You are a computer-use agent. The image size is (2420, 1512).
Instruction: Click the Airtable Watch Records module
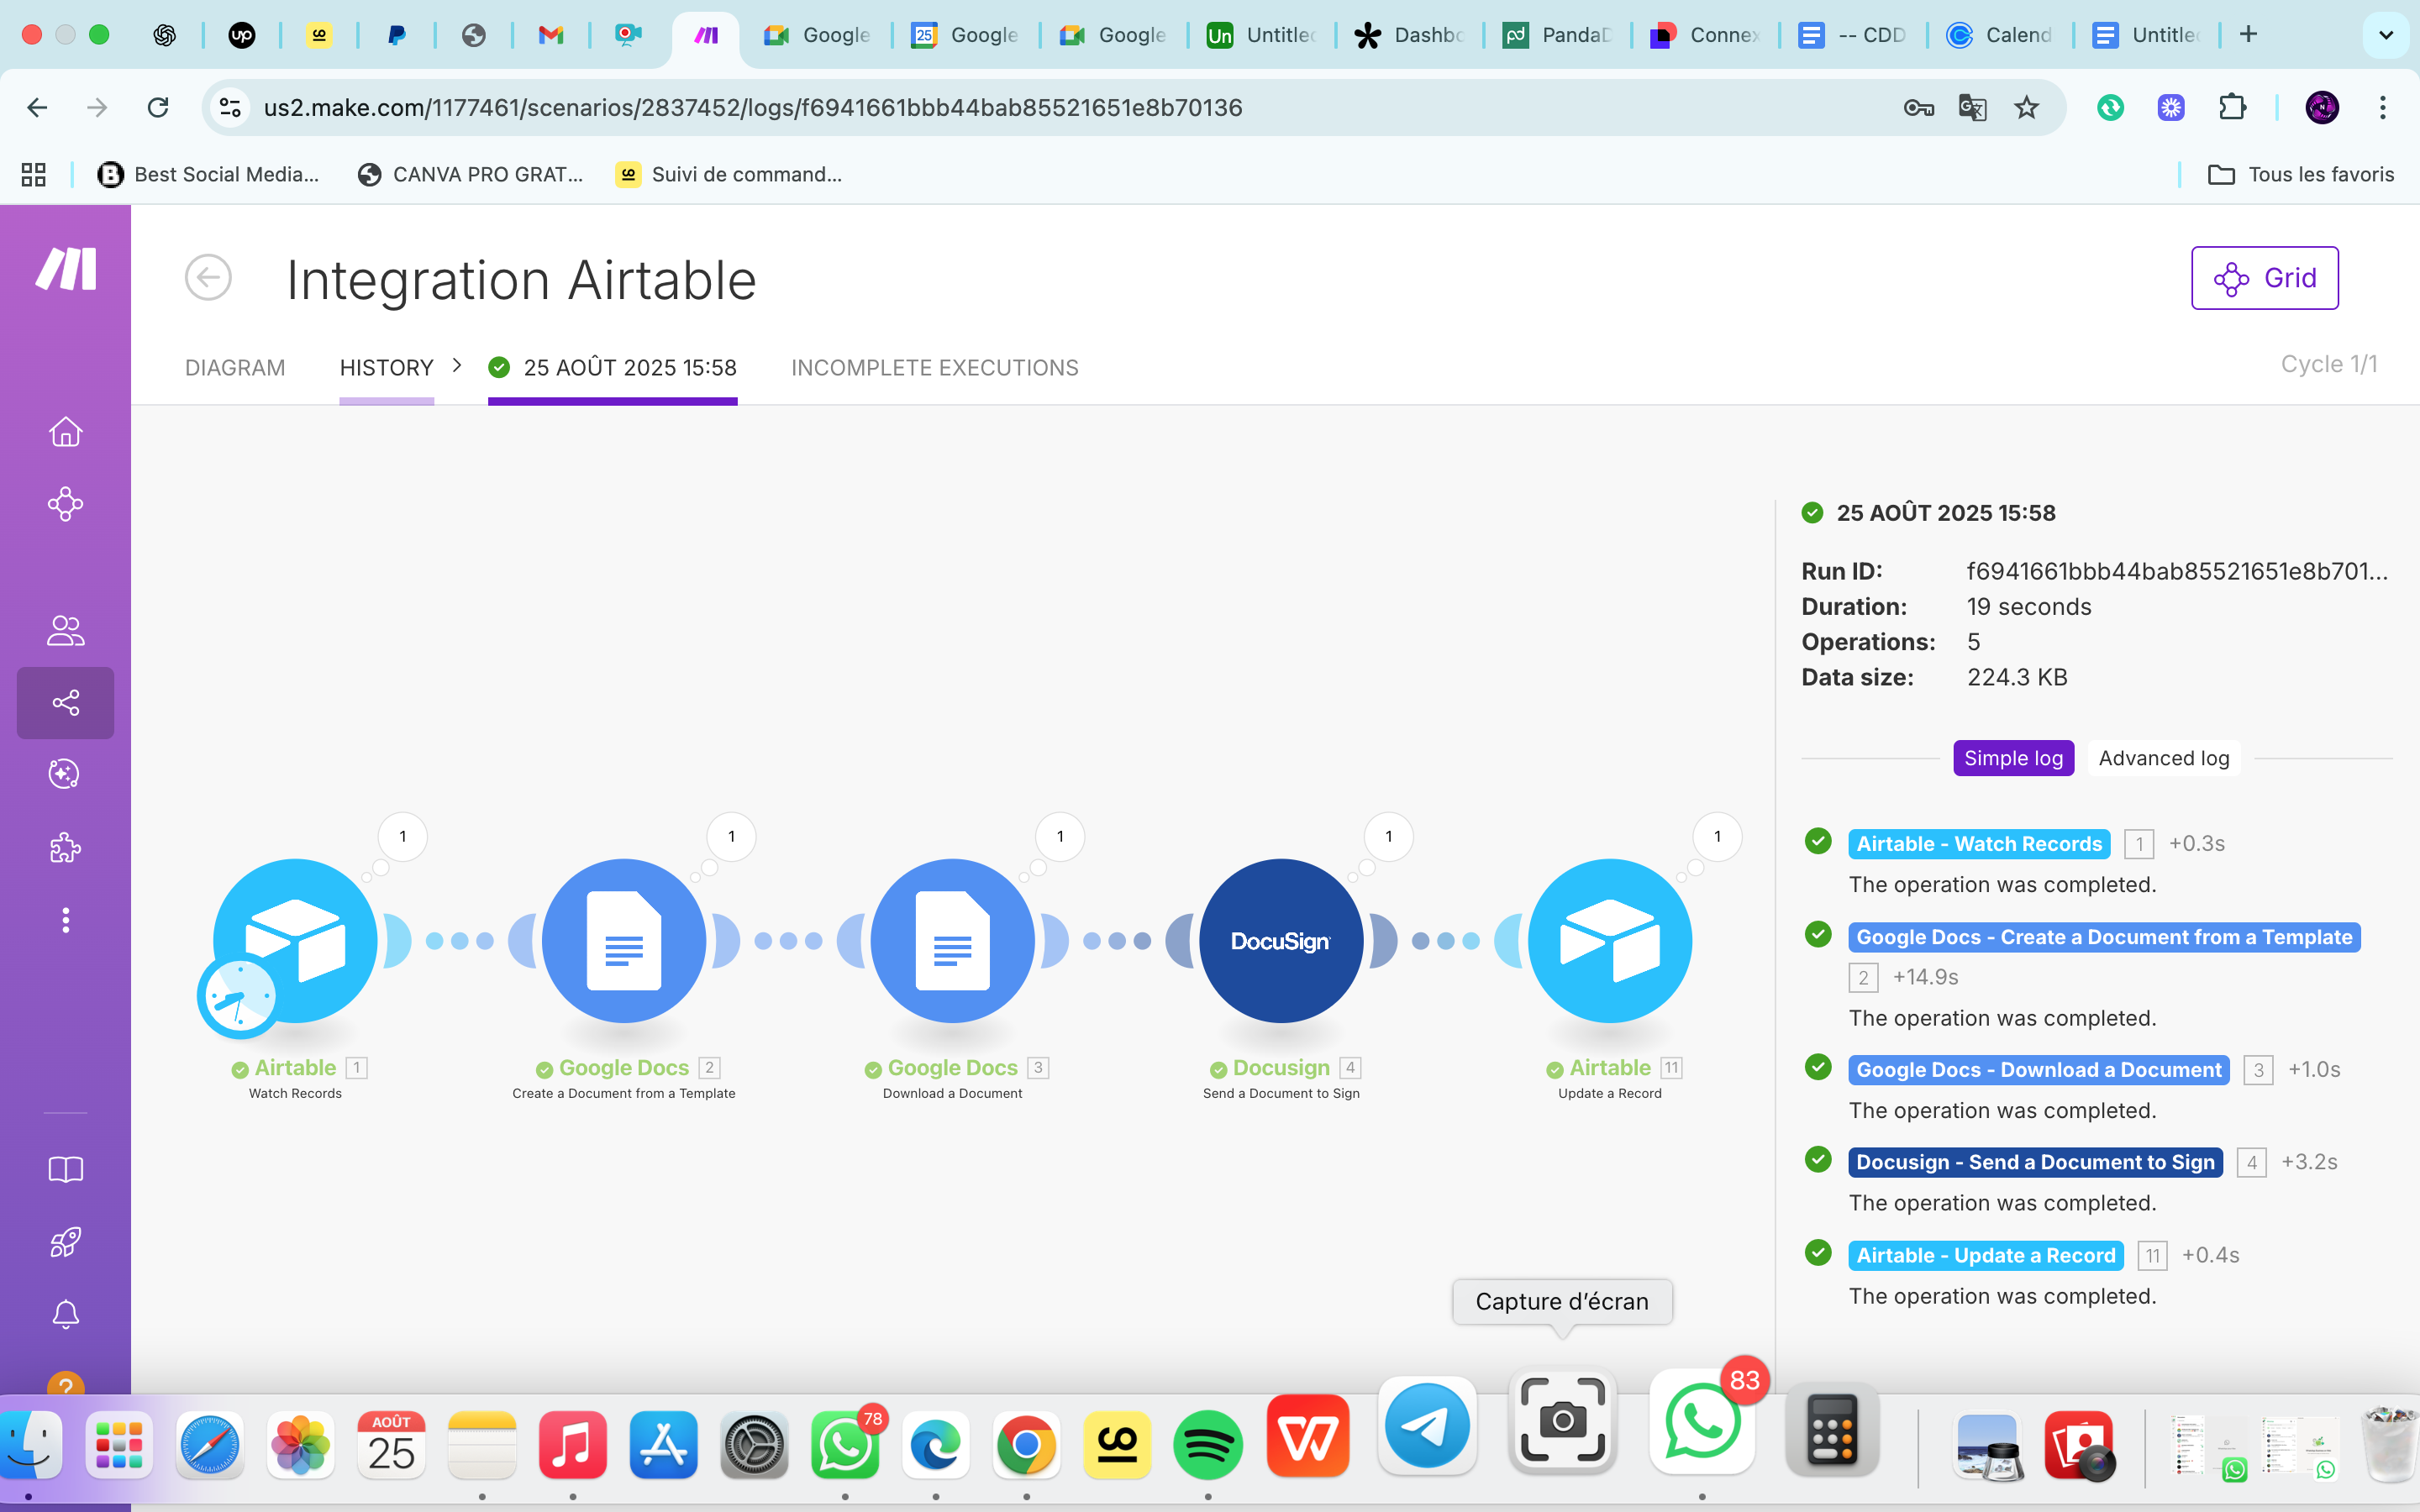(x=295, y=940)
